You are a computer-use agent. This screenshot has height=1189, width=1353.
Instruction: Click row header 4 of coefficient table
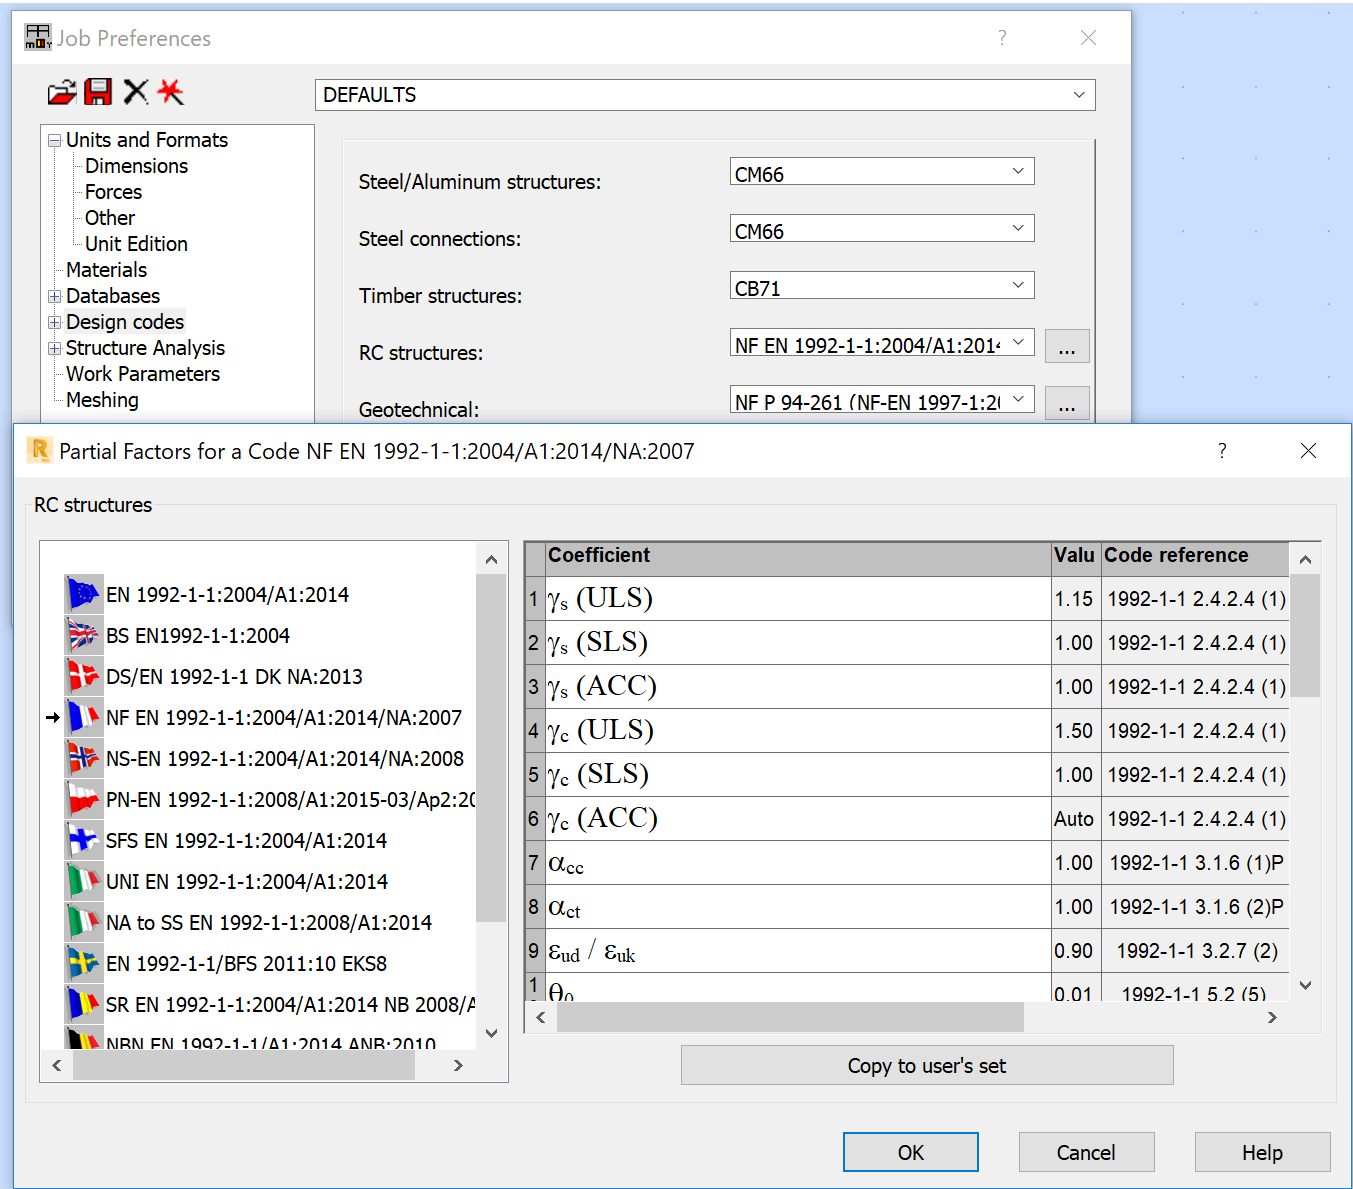534,730
